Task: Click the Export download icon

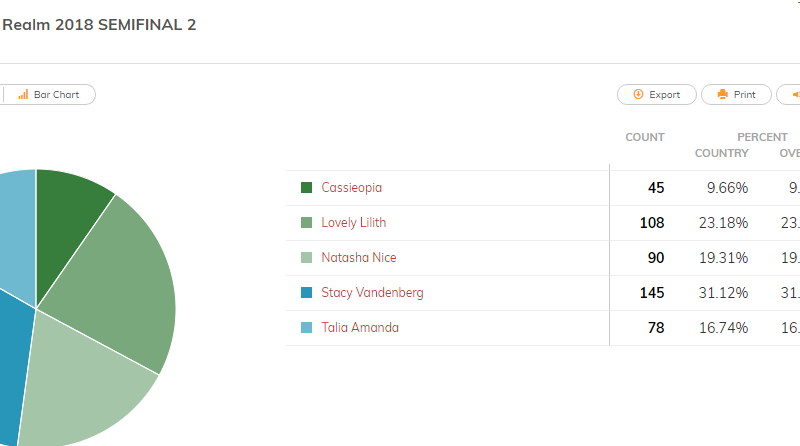Action: pyautogui.click(x=638, y=94)
